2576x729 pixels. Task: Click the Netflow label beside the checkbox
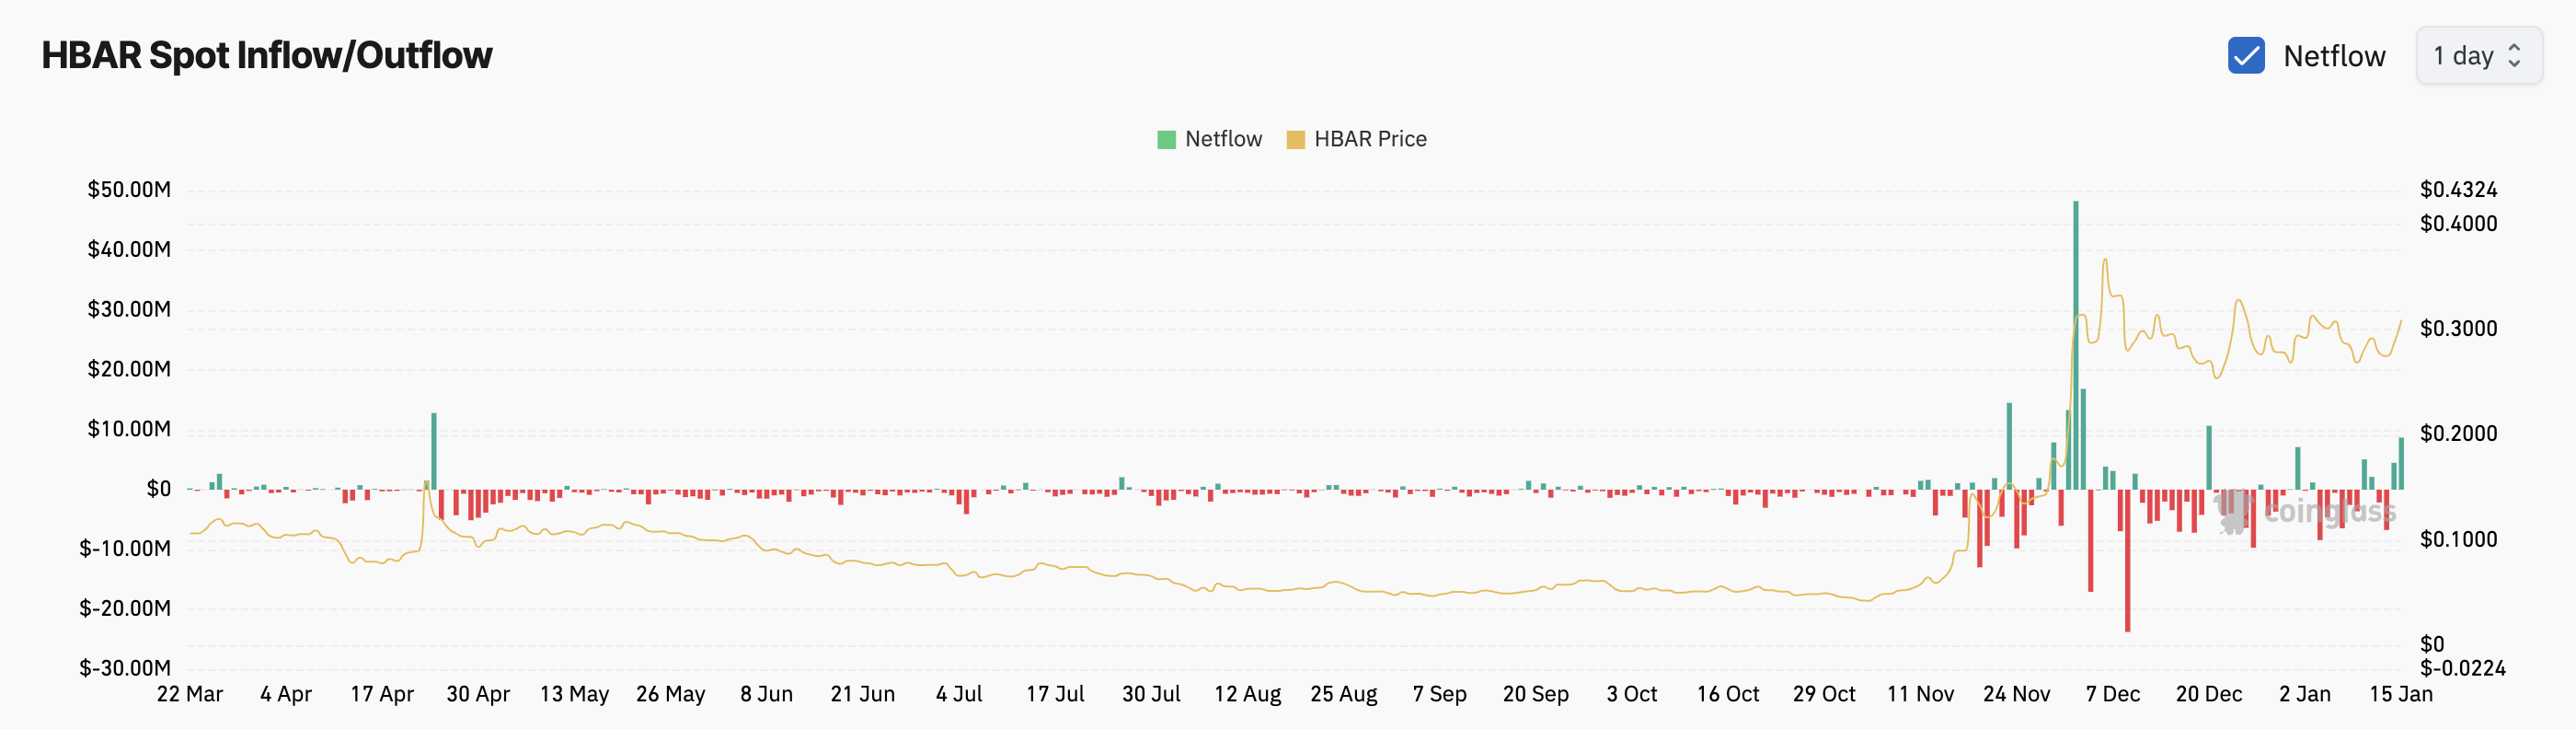click(2334, 56)
